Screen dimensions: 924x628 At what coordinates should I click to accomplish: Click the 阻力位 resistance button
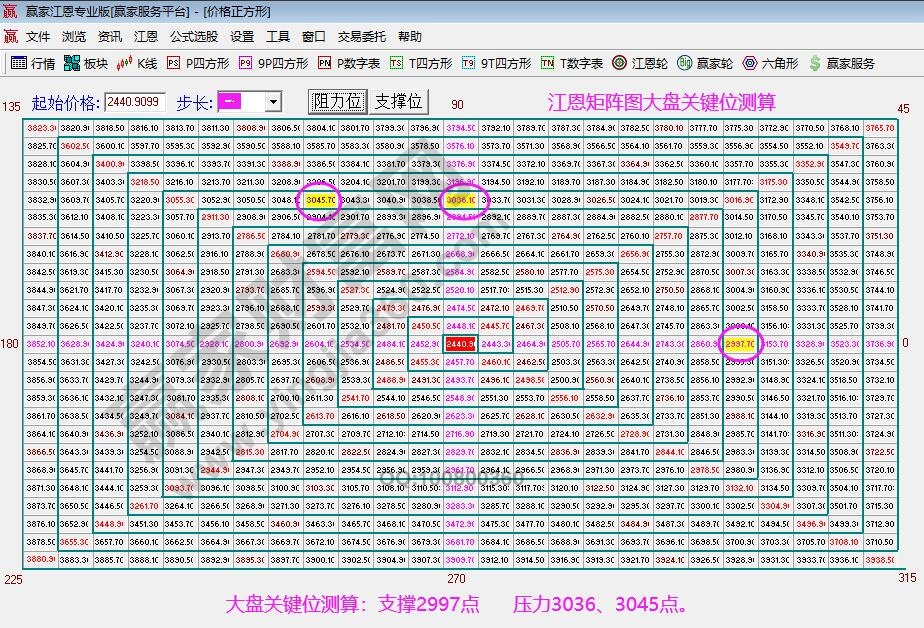(336, 100)
